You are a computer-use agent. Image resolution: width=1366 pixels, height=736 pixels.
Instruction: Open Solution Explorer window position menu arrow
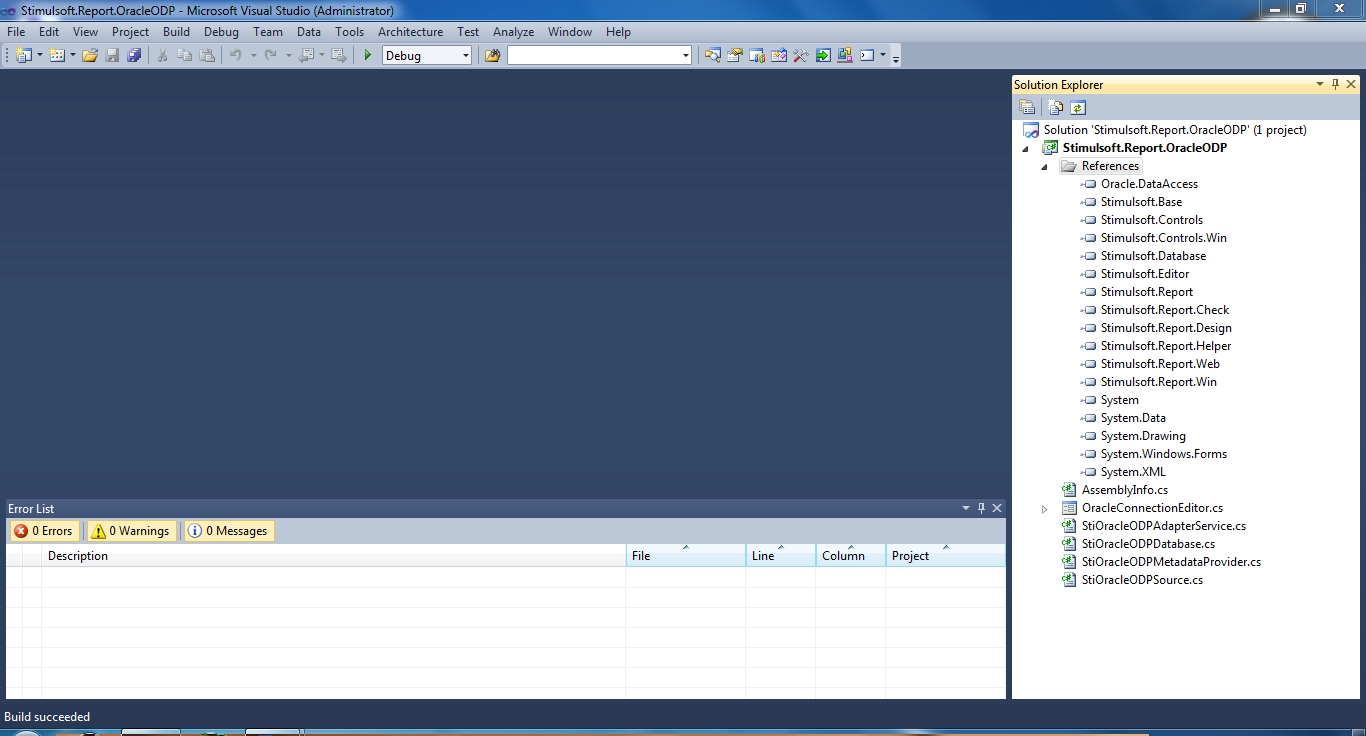(x=1320, y=85)
